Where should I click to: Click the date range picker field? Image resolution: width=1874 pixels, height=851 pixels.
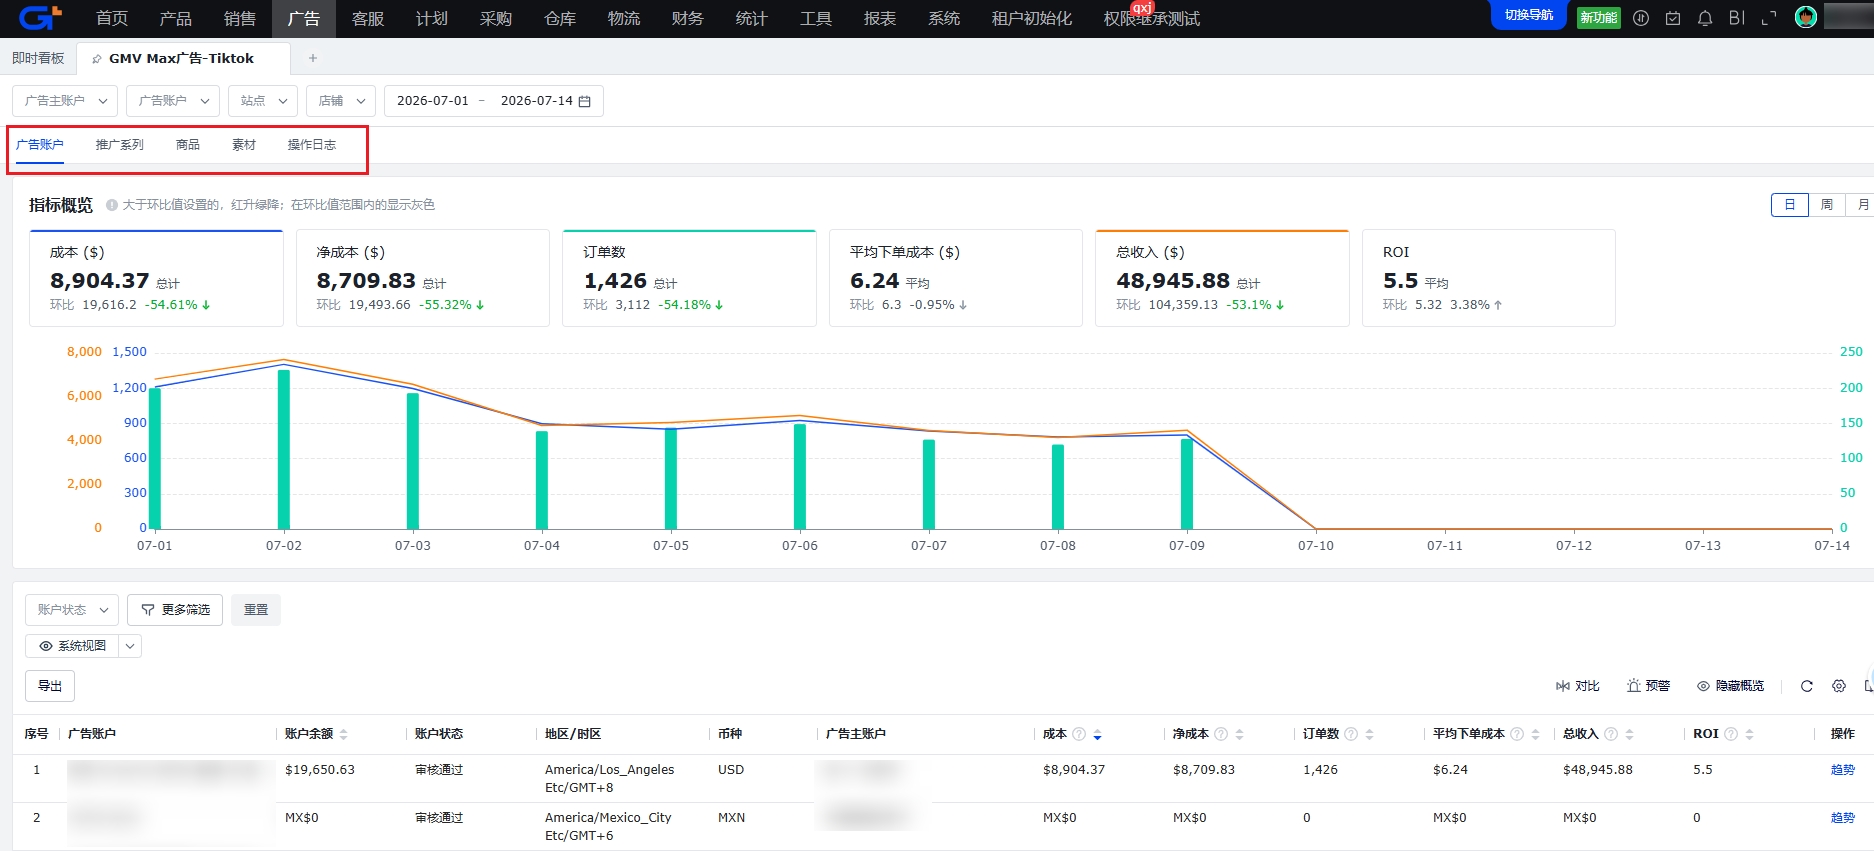[494, 101]
